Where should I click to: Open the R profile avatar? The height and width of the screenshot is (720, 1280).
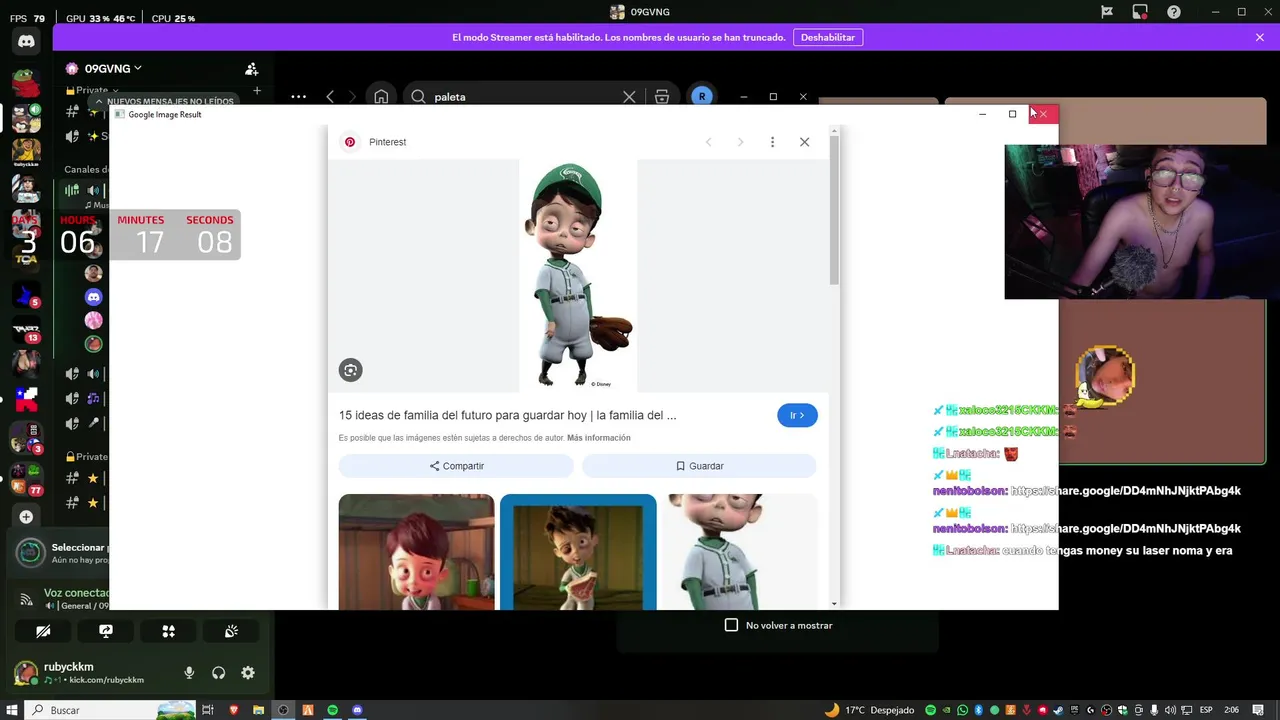pos(702,97)
